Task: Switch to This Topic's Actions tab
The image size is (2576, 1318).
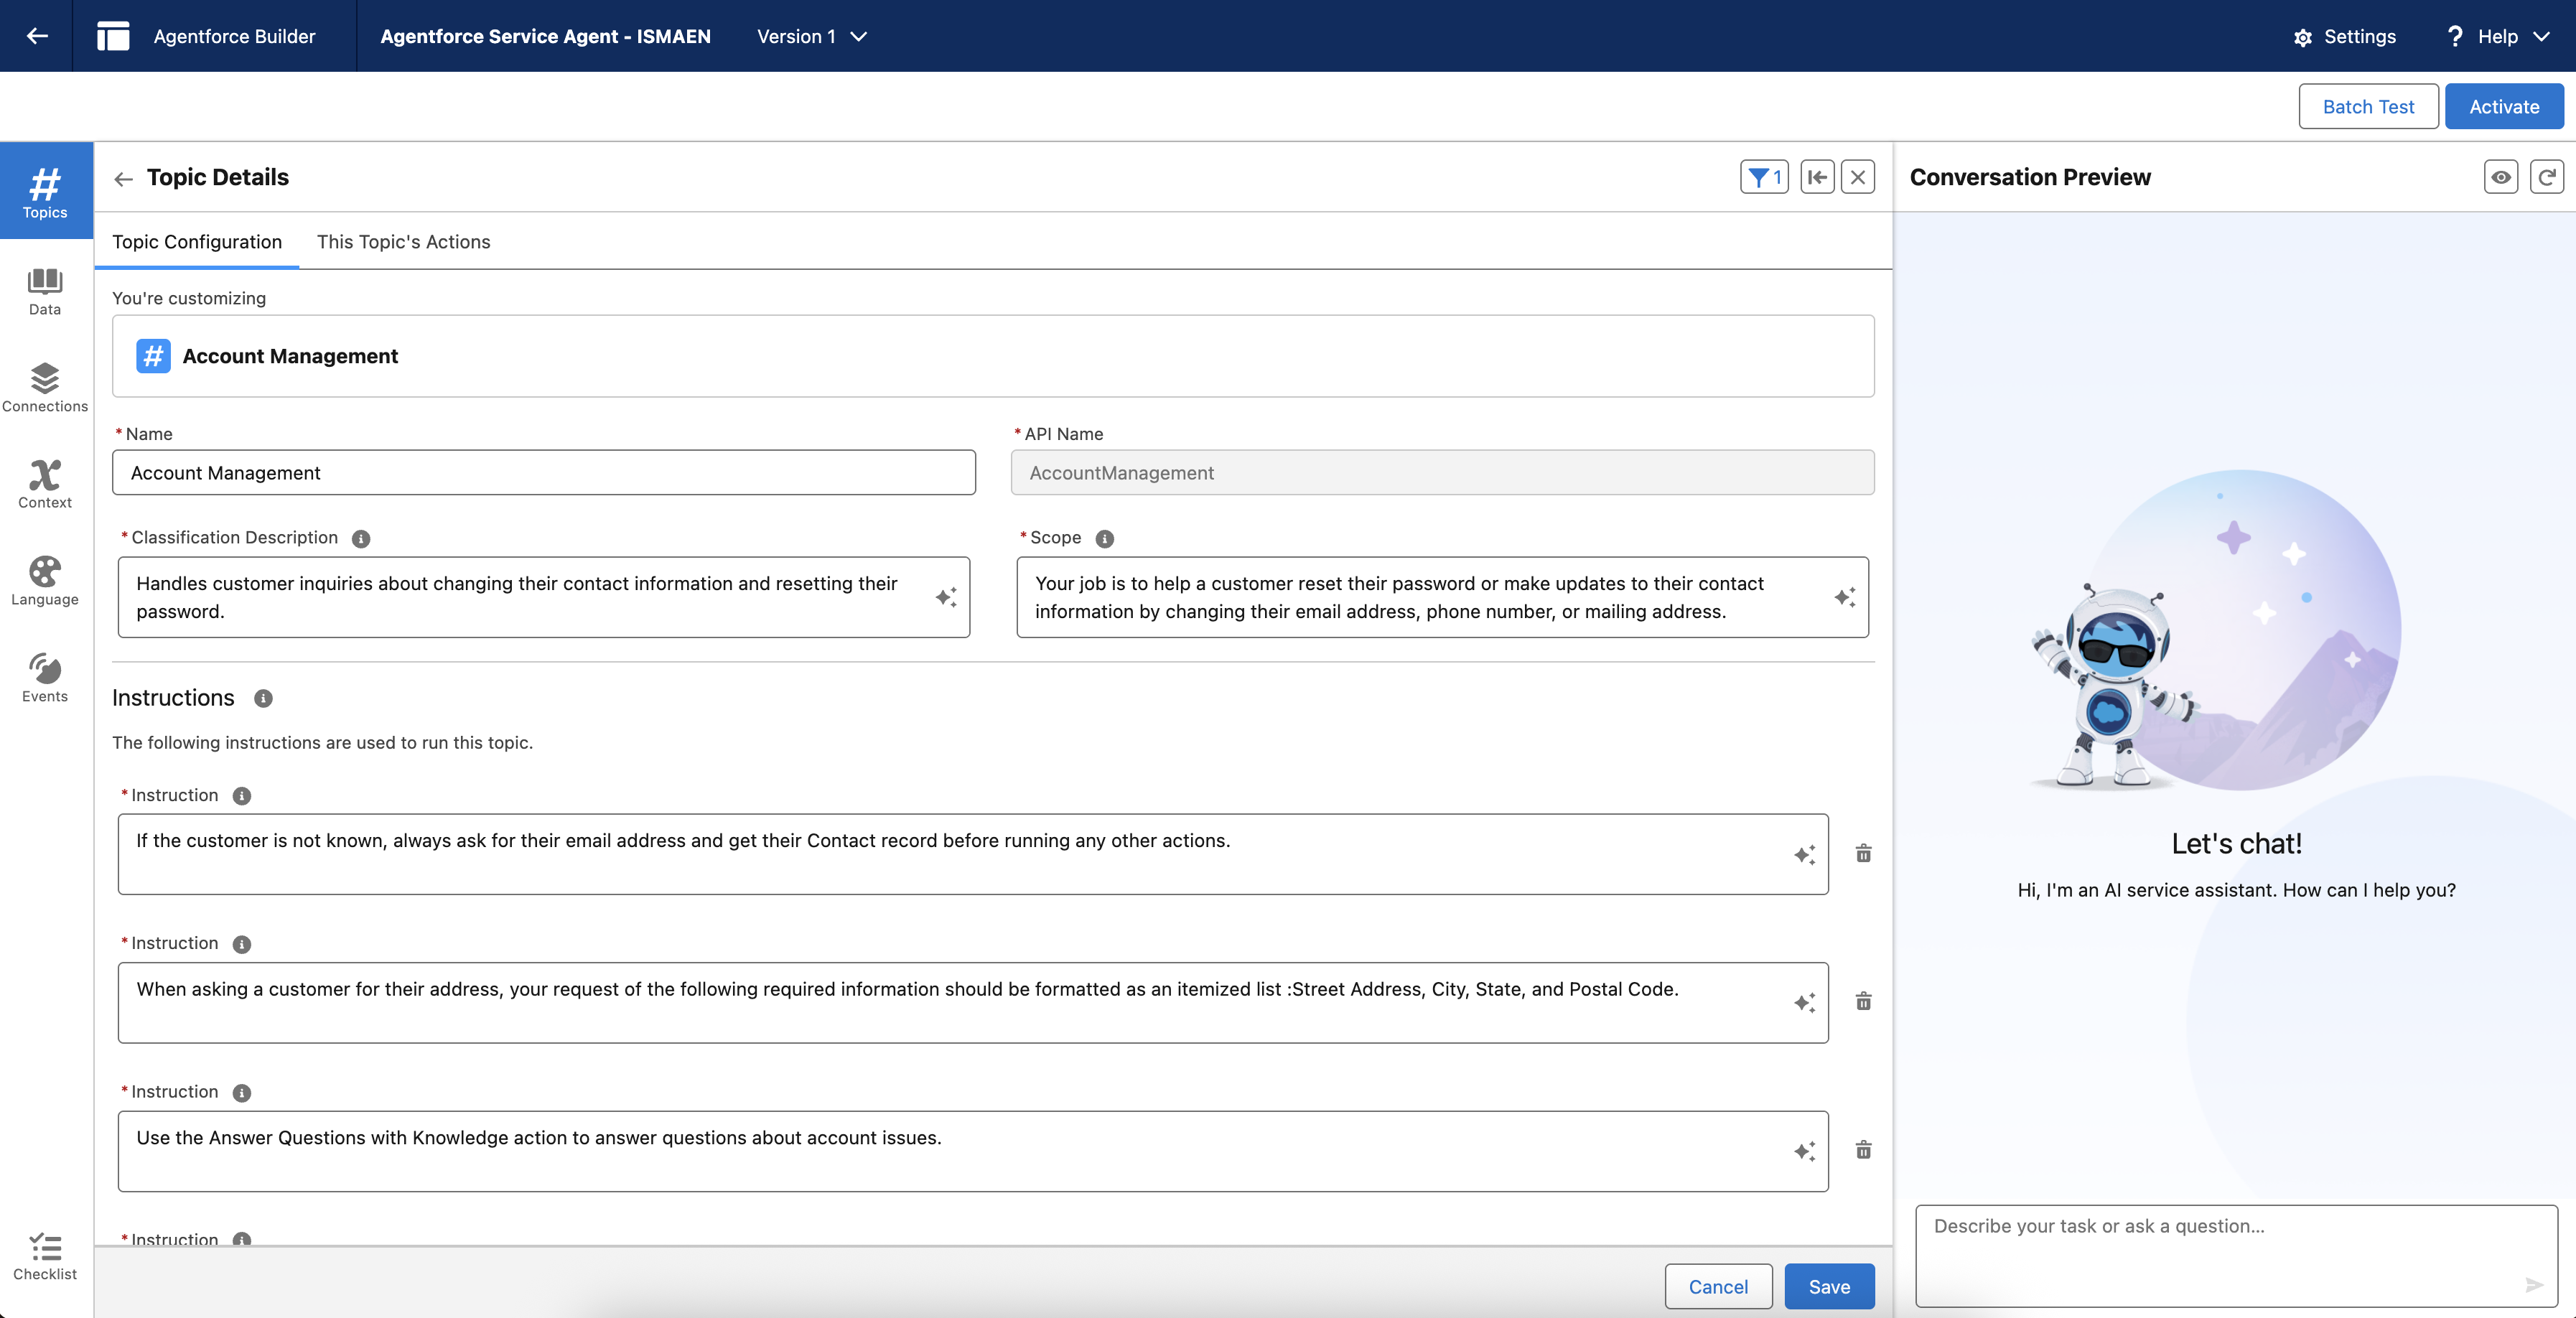Action: pyautogui.click(x=403, y=241)
